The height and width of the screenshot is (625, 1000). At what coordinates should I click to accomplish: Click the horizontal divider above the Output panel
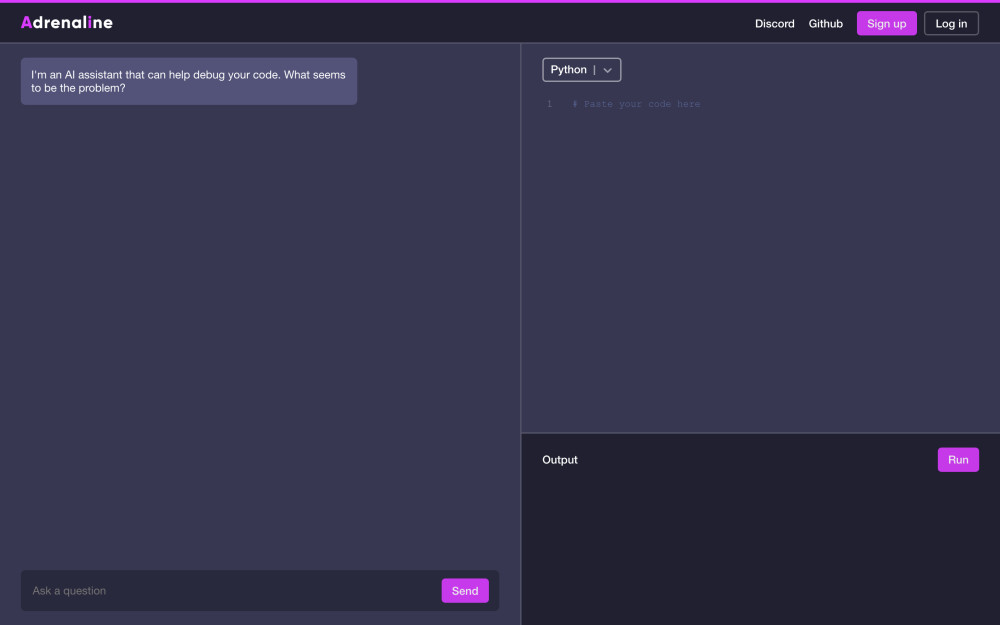click(760, 433)
